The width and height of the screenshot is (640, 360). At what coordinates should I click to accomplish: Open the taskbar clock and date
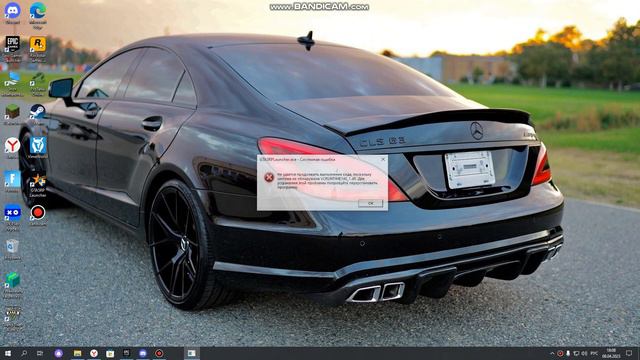(611, 353)
